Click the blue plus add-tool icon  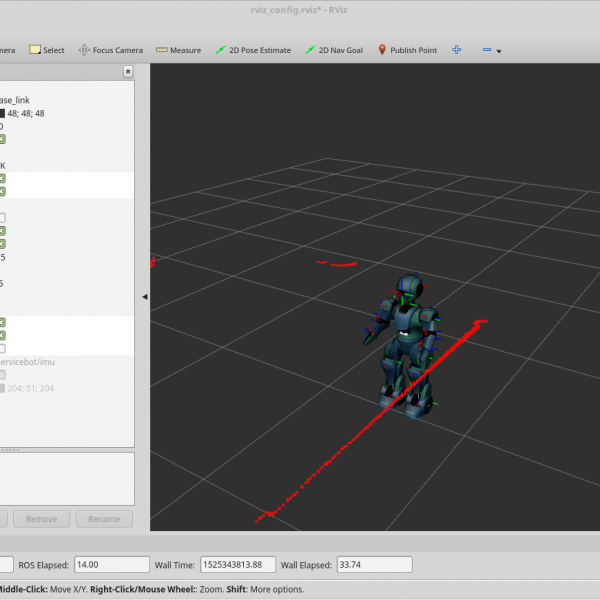coord(457,50)
